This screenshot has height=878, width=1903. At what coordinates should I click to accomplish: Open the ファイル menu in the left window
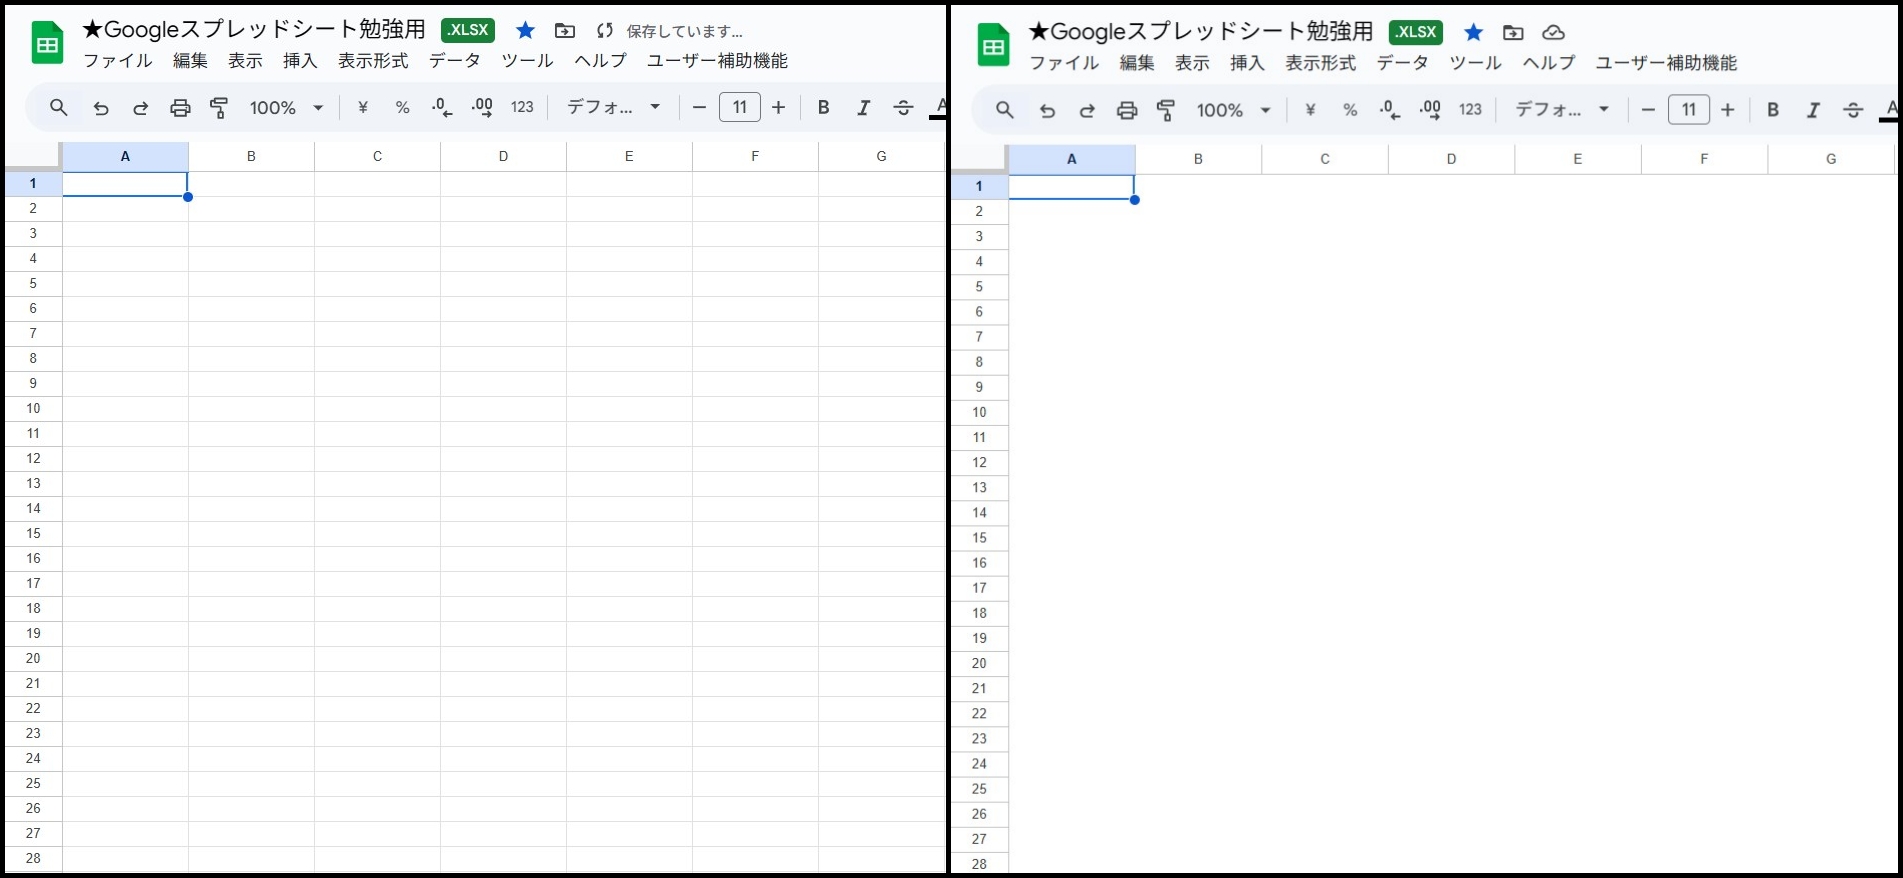point(118,61)
